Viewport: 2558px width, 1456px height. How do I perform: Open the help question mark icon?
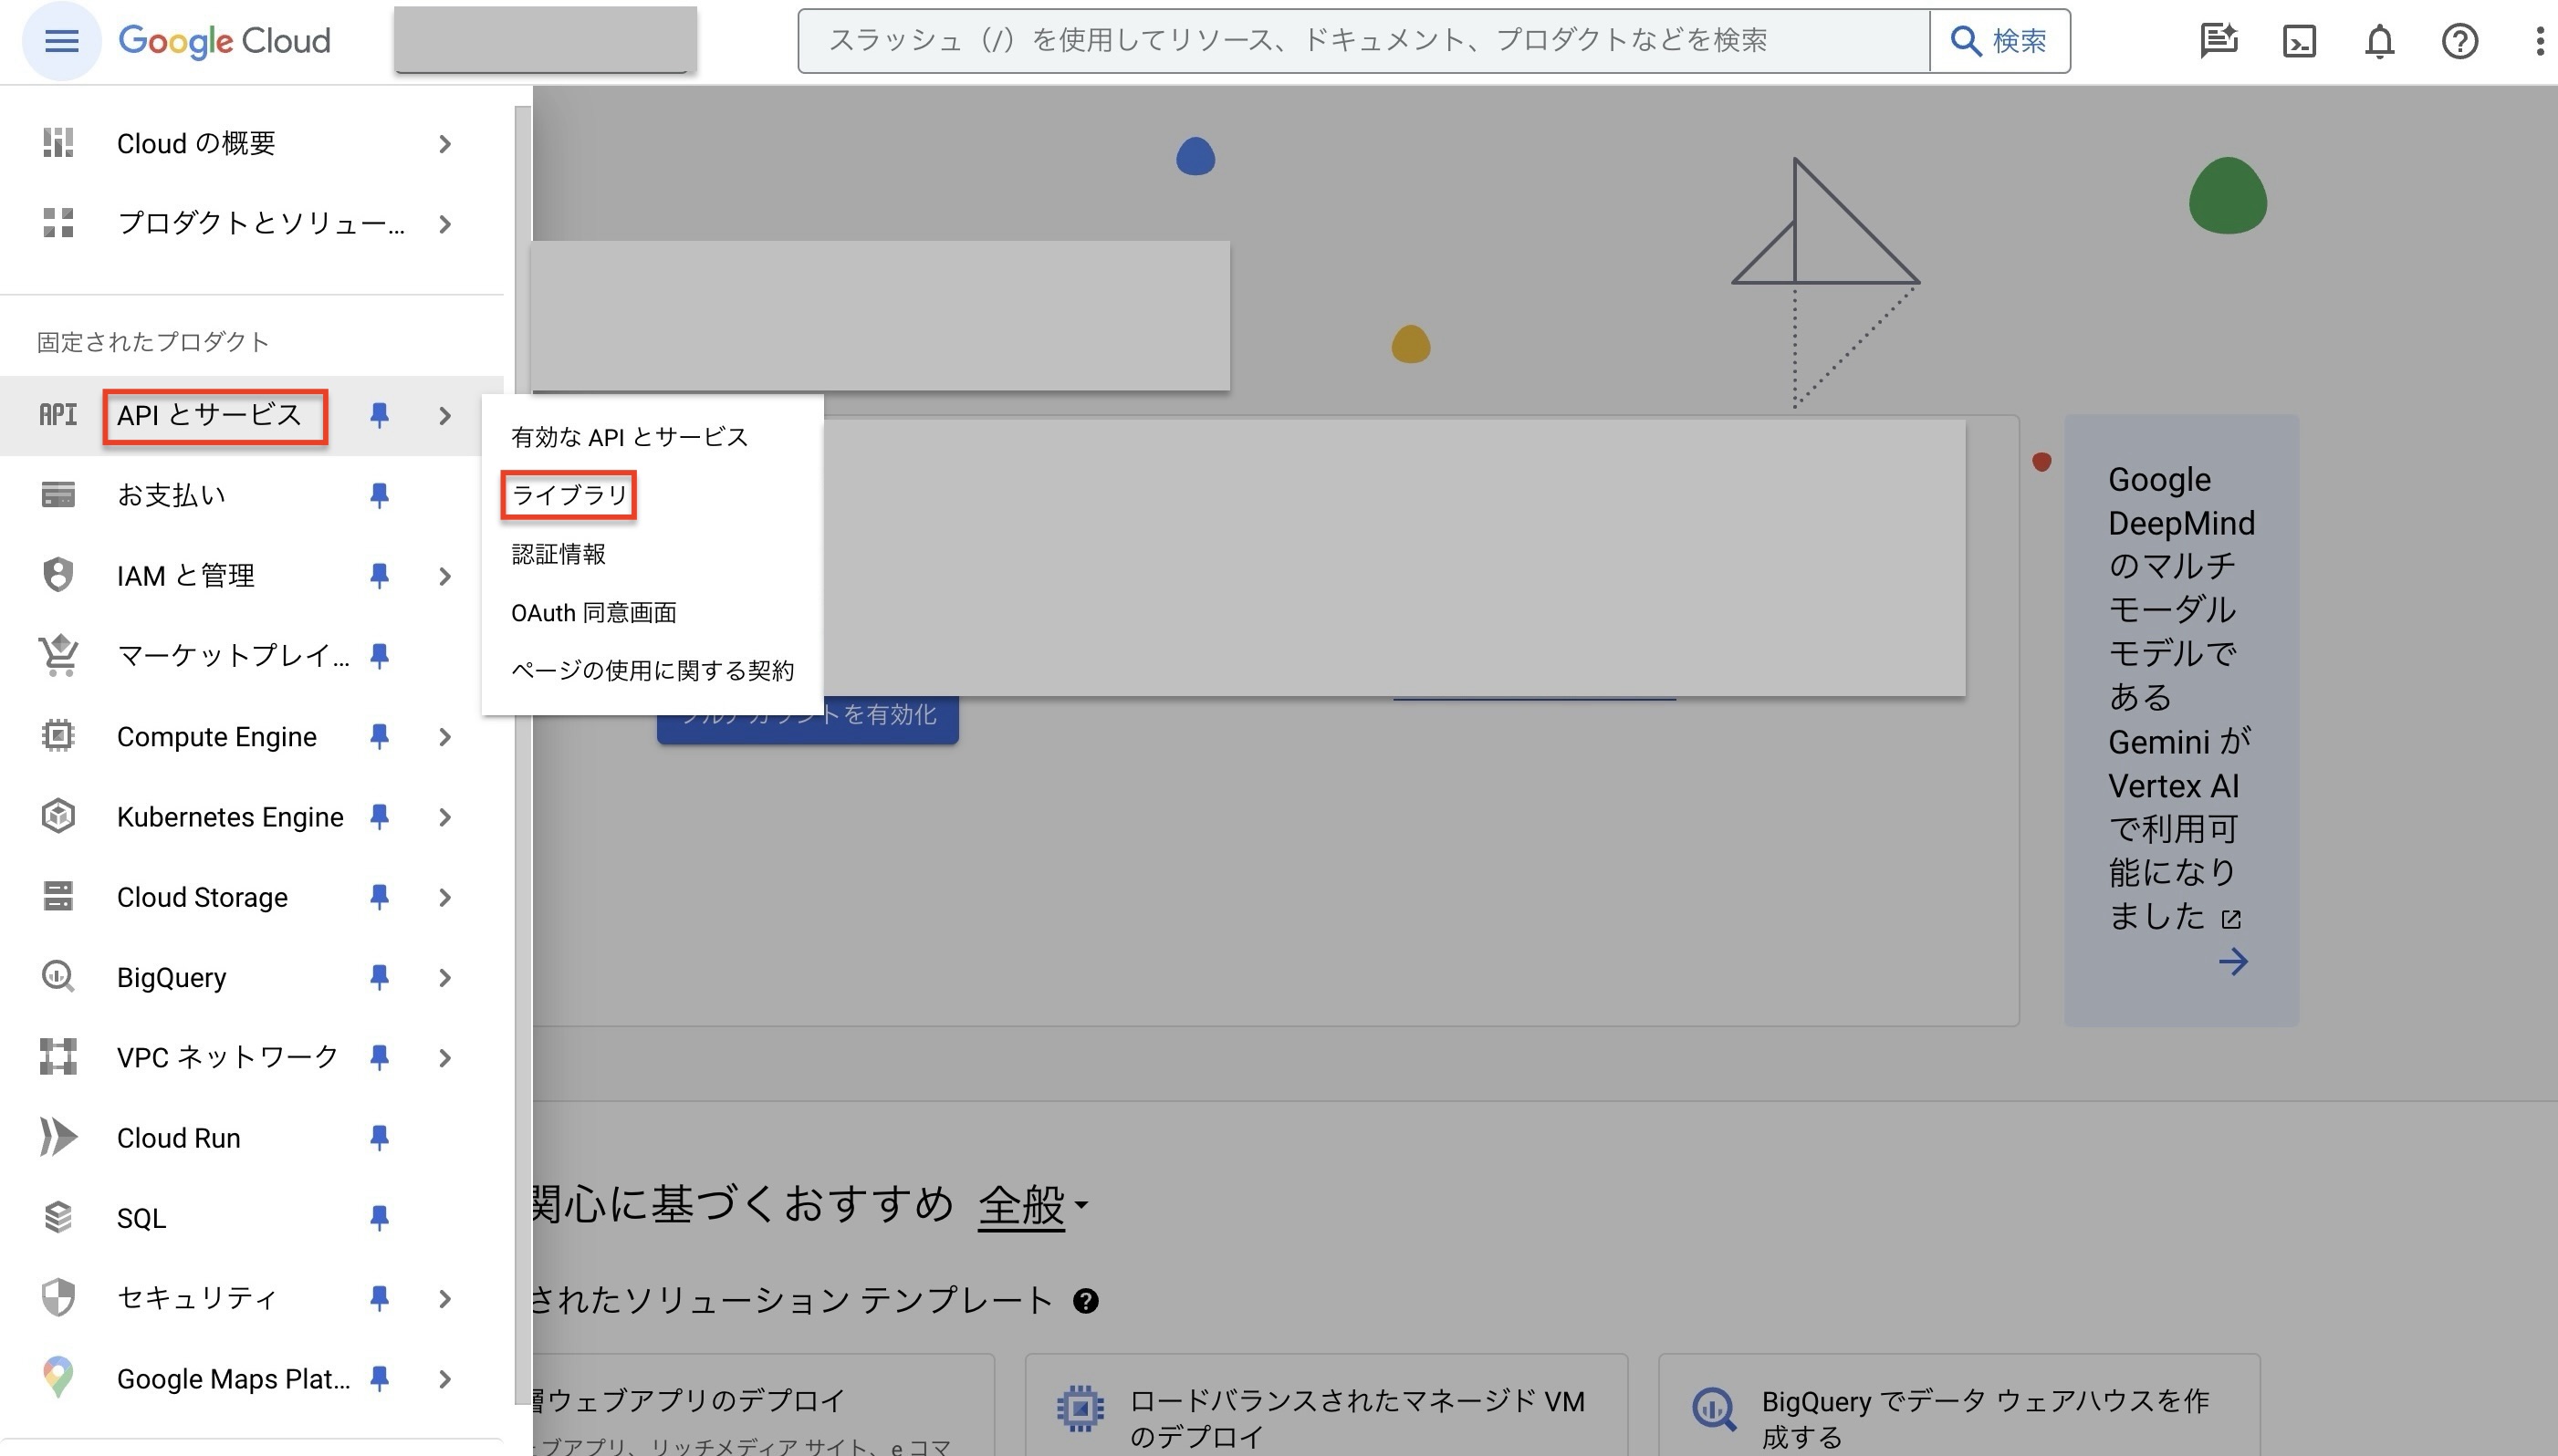(x=2459, y=41)
